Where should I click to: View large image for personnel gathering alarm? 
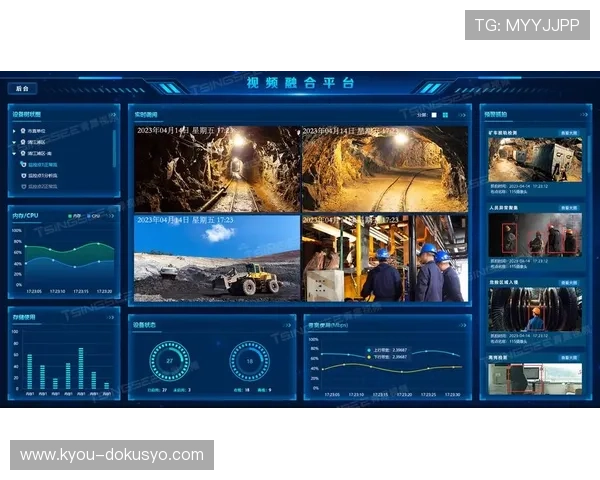click(570, 208)
